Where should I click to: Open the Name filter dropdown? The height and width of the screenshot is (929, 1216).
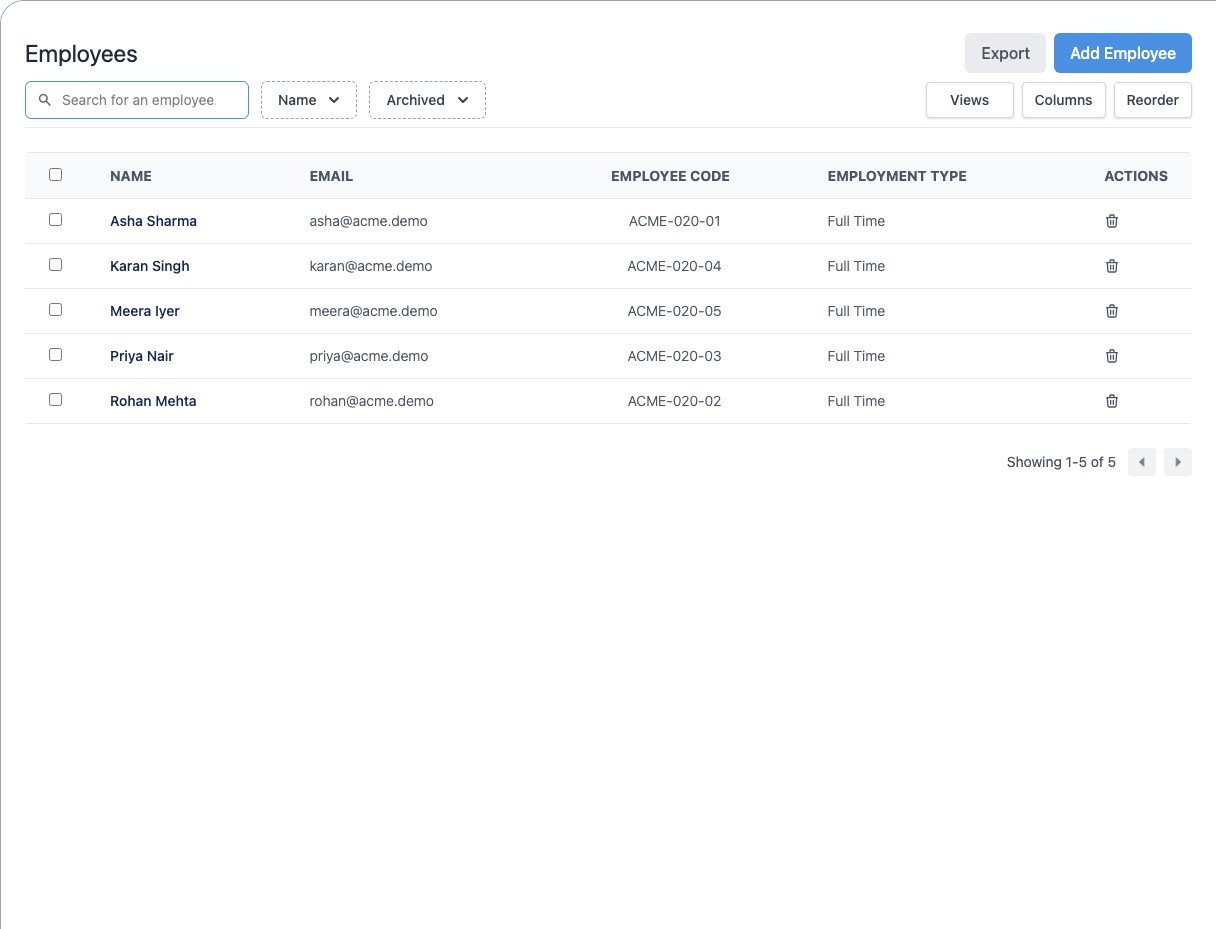(x=309, y=100)
